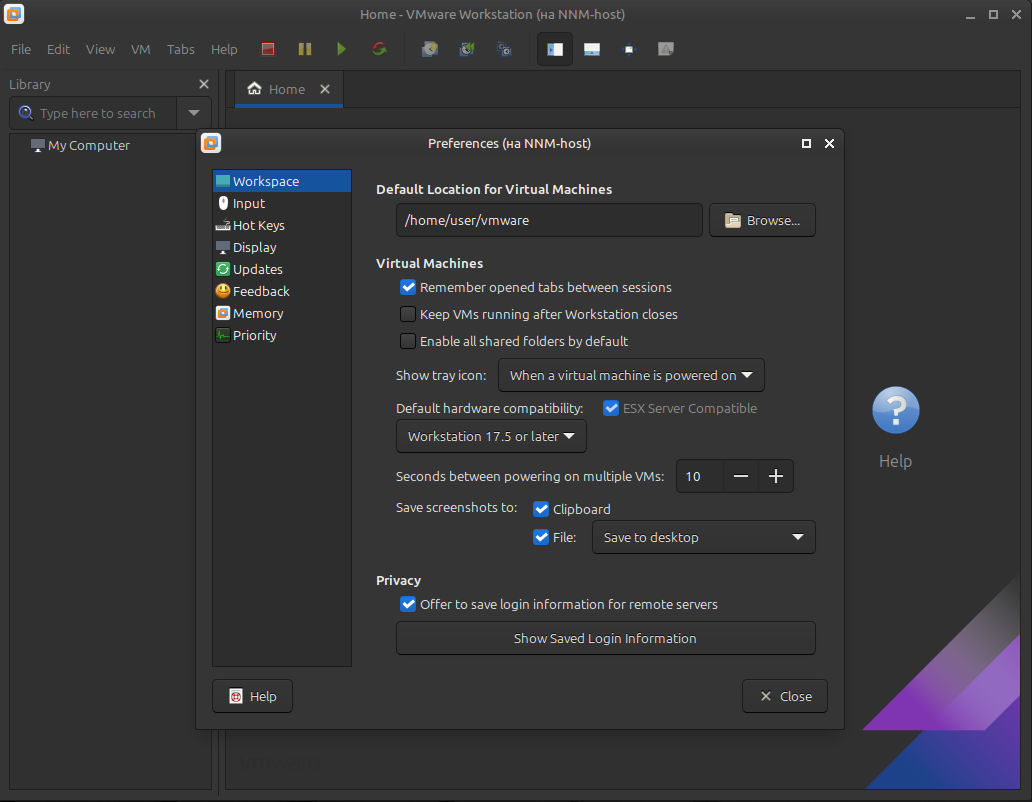Click the Browse... button
Viewport: 1032px width, 802px height.
762,221
